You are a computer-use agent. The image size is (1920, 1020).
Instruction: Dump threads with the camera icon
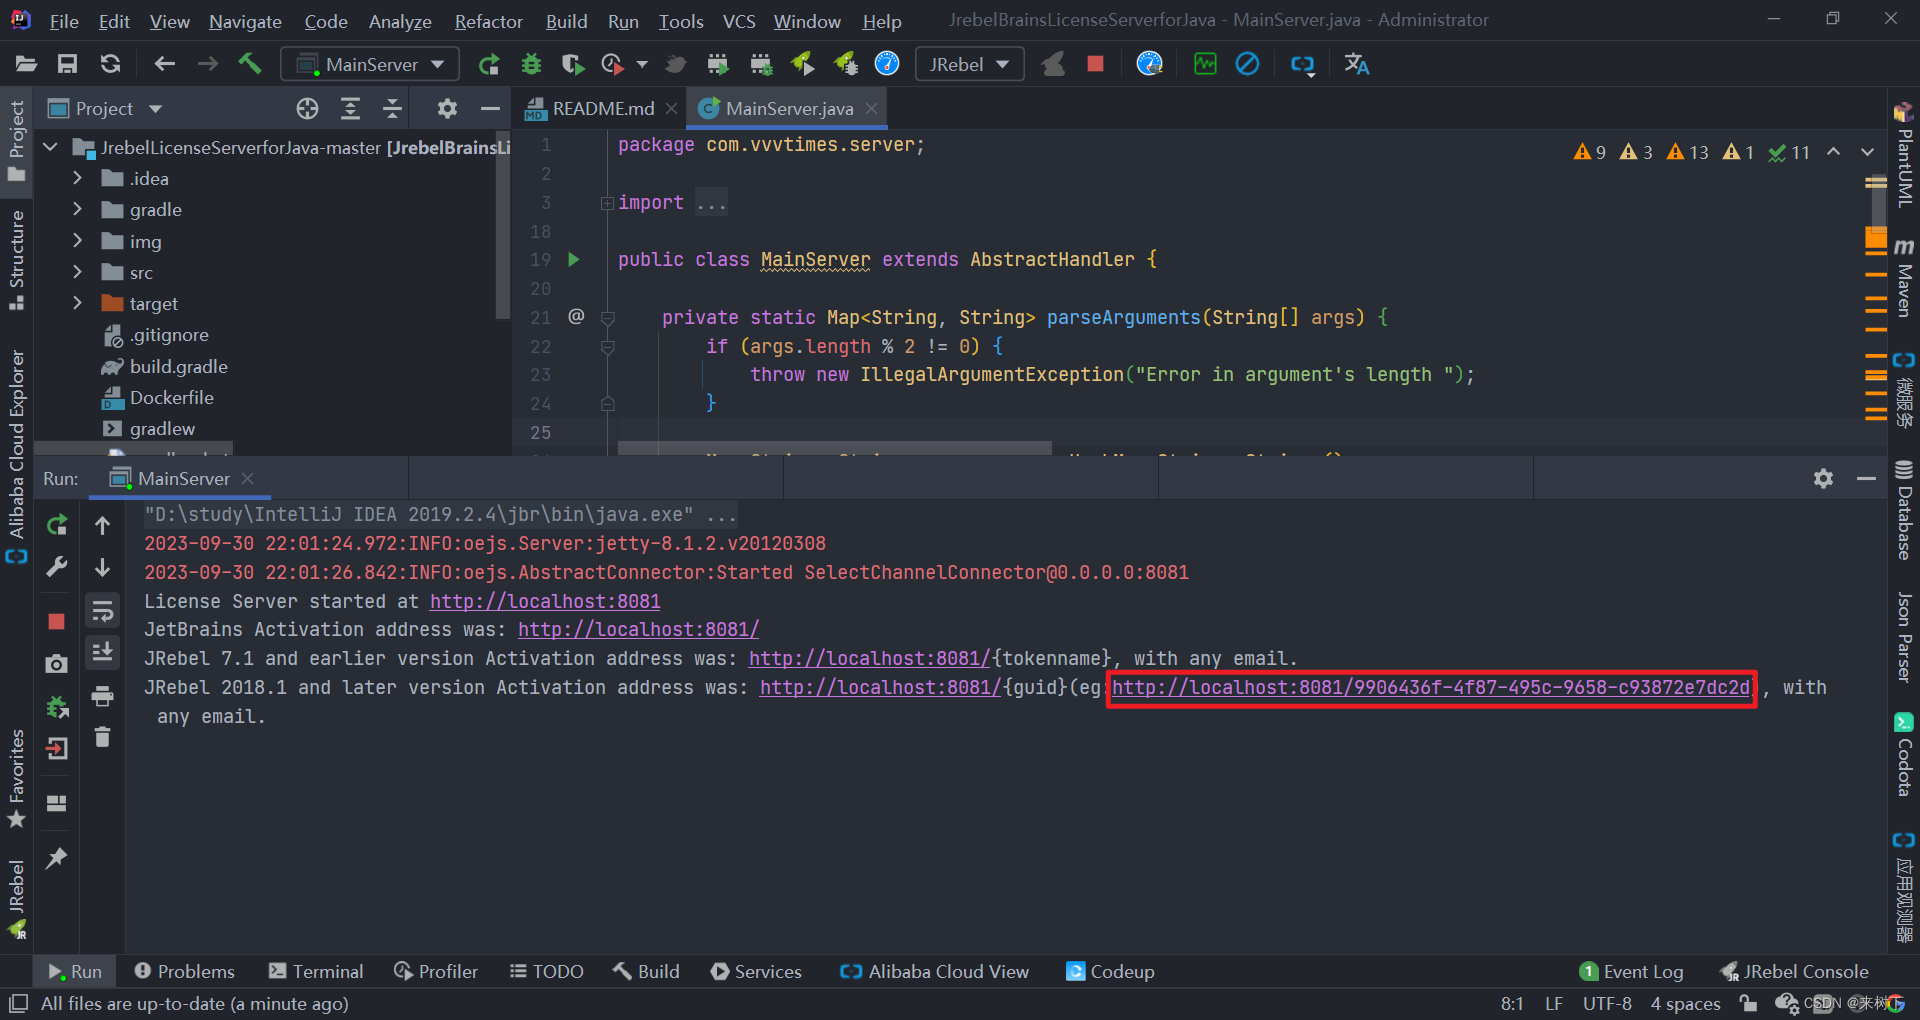pyautogui.click(x=57, y=664)
